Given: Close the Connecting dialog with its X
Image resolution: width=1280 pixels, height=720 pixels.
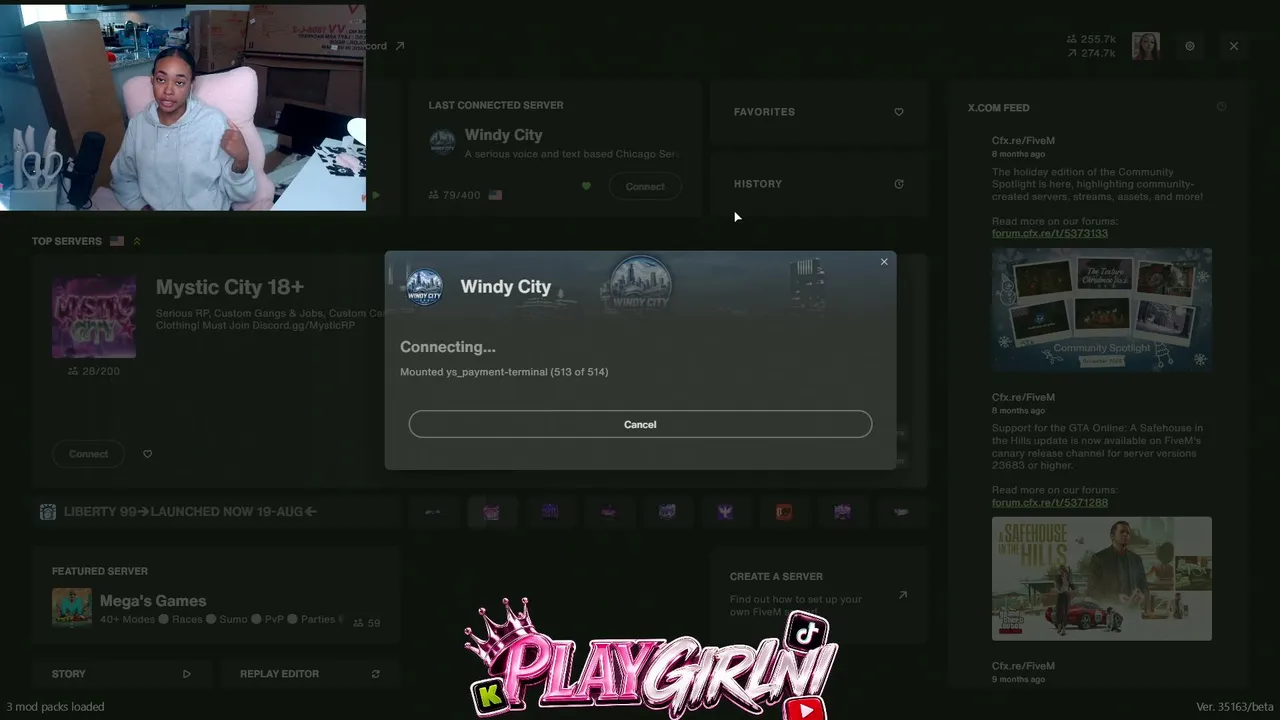Looking at the screenshot, I should click(884, 262).
